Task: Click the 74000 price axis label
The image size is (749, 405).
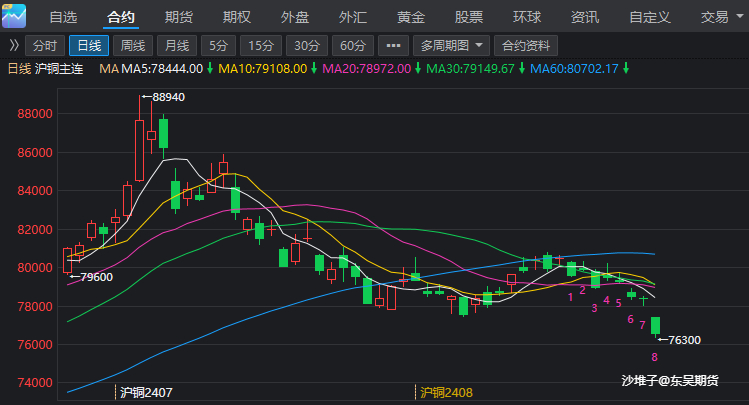Action: [x=35, y=383]
